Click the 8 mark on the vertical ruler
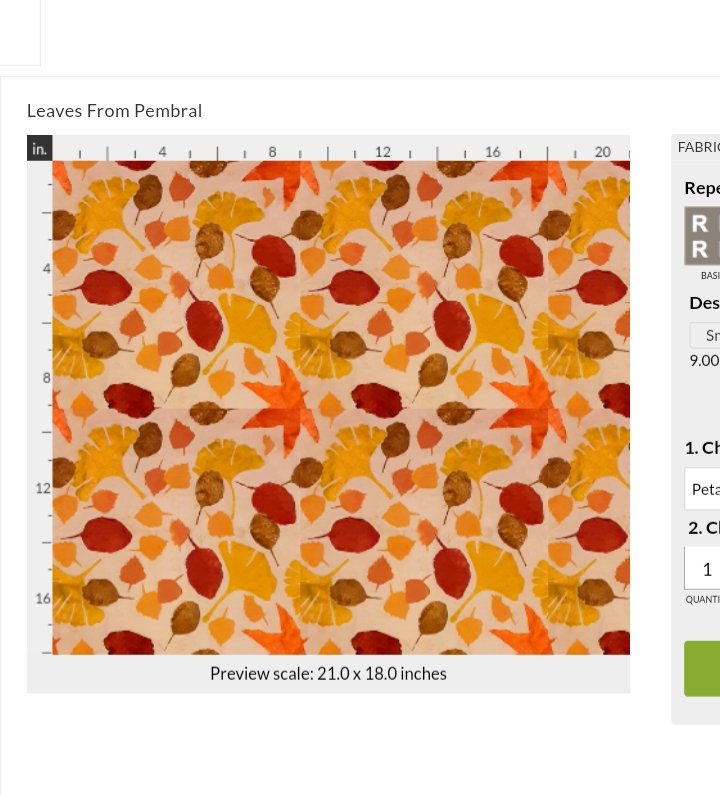 click(x=46, y=378)
